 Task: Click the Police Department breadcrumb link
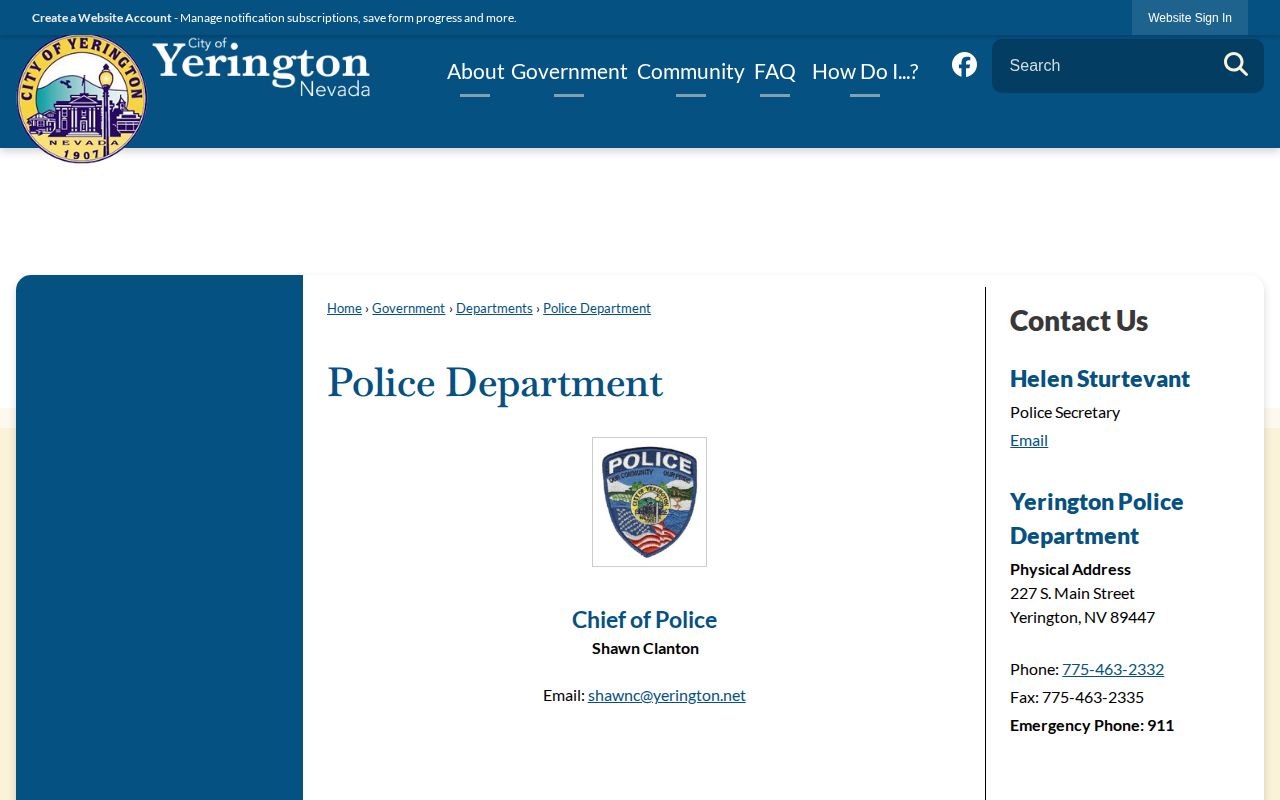597,308
